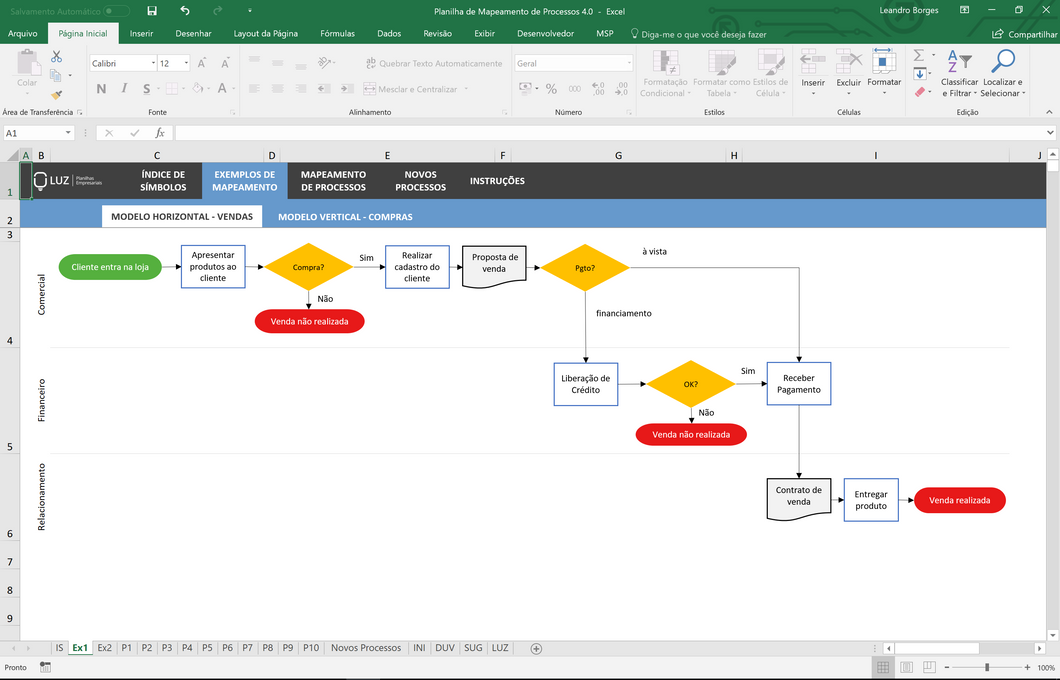Switch to the Novos Processos sheet tab

[x=365, y=648]
